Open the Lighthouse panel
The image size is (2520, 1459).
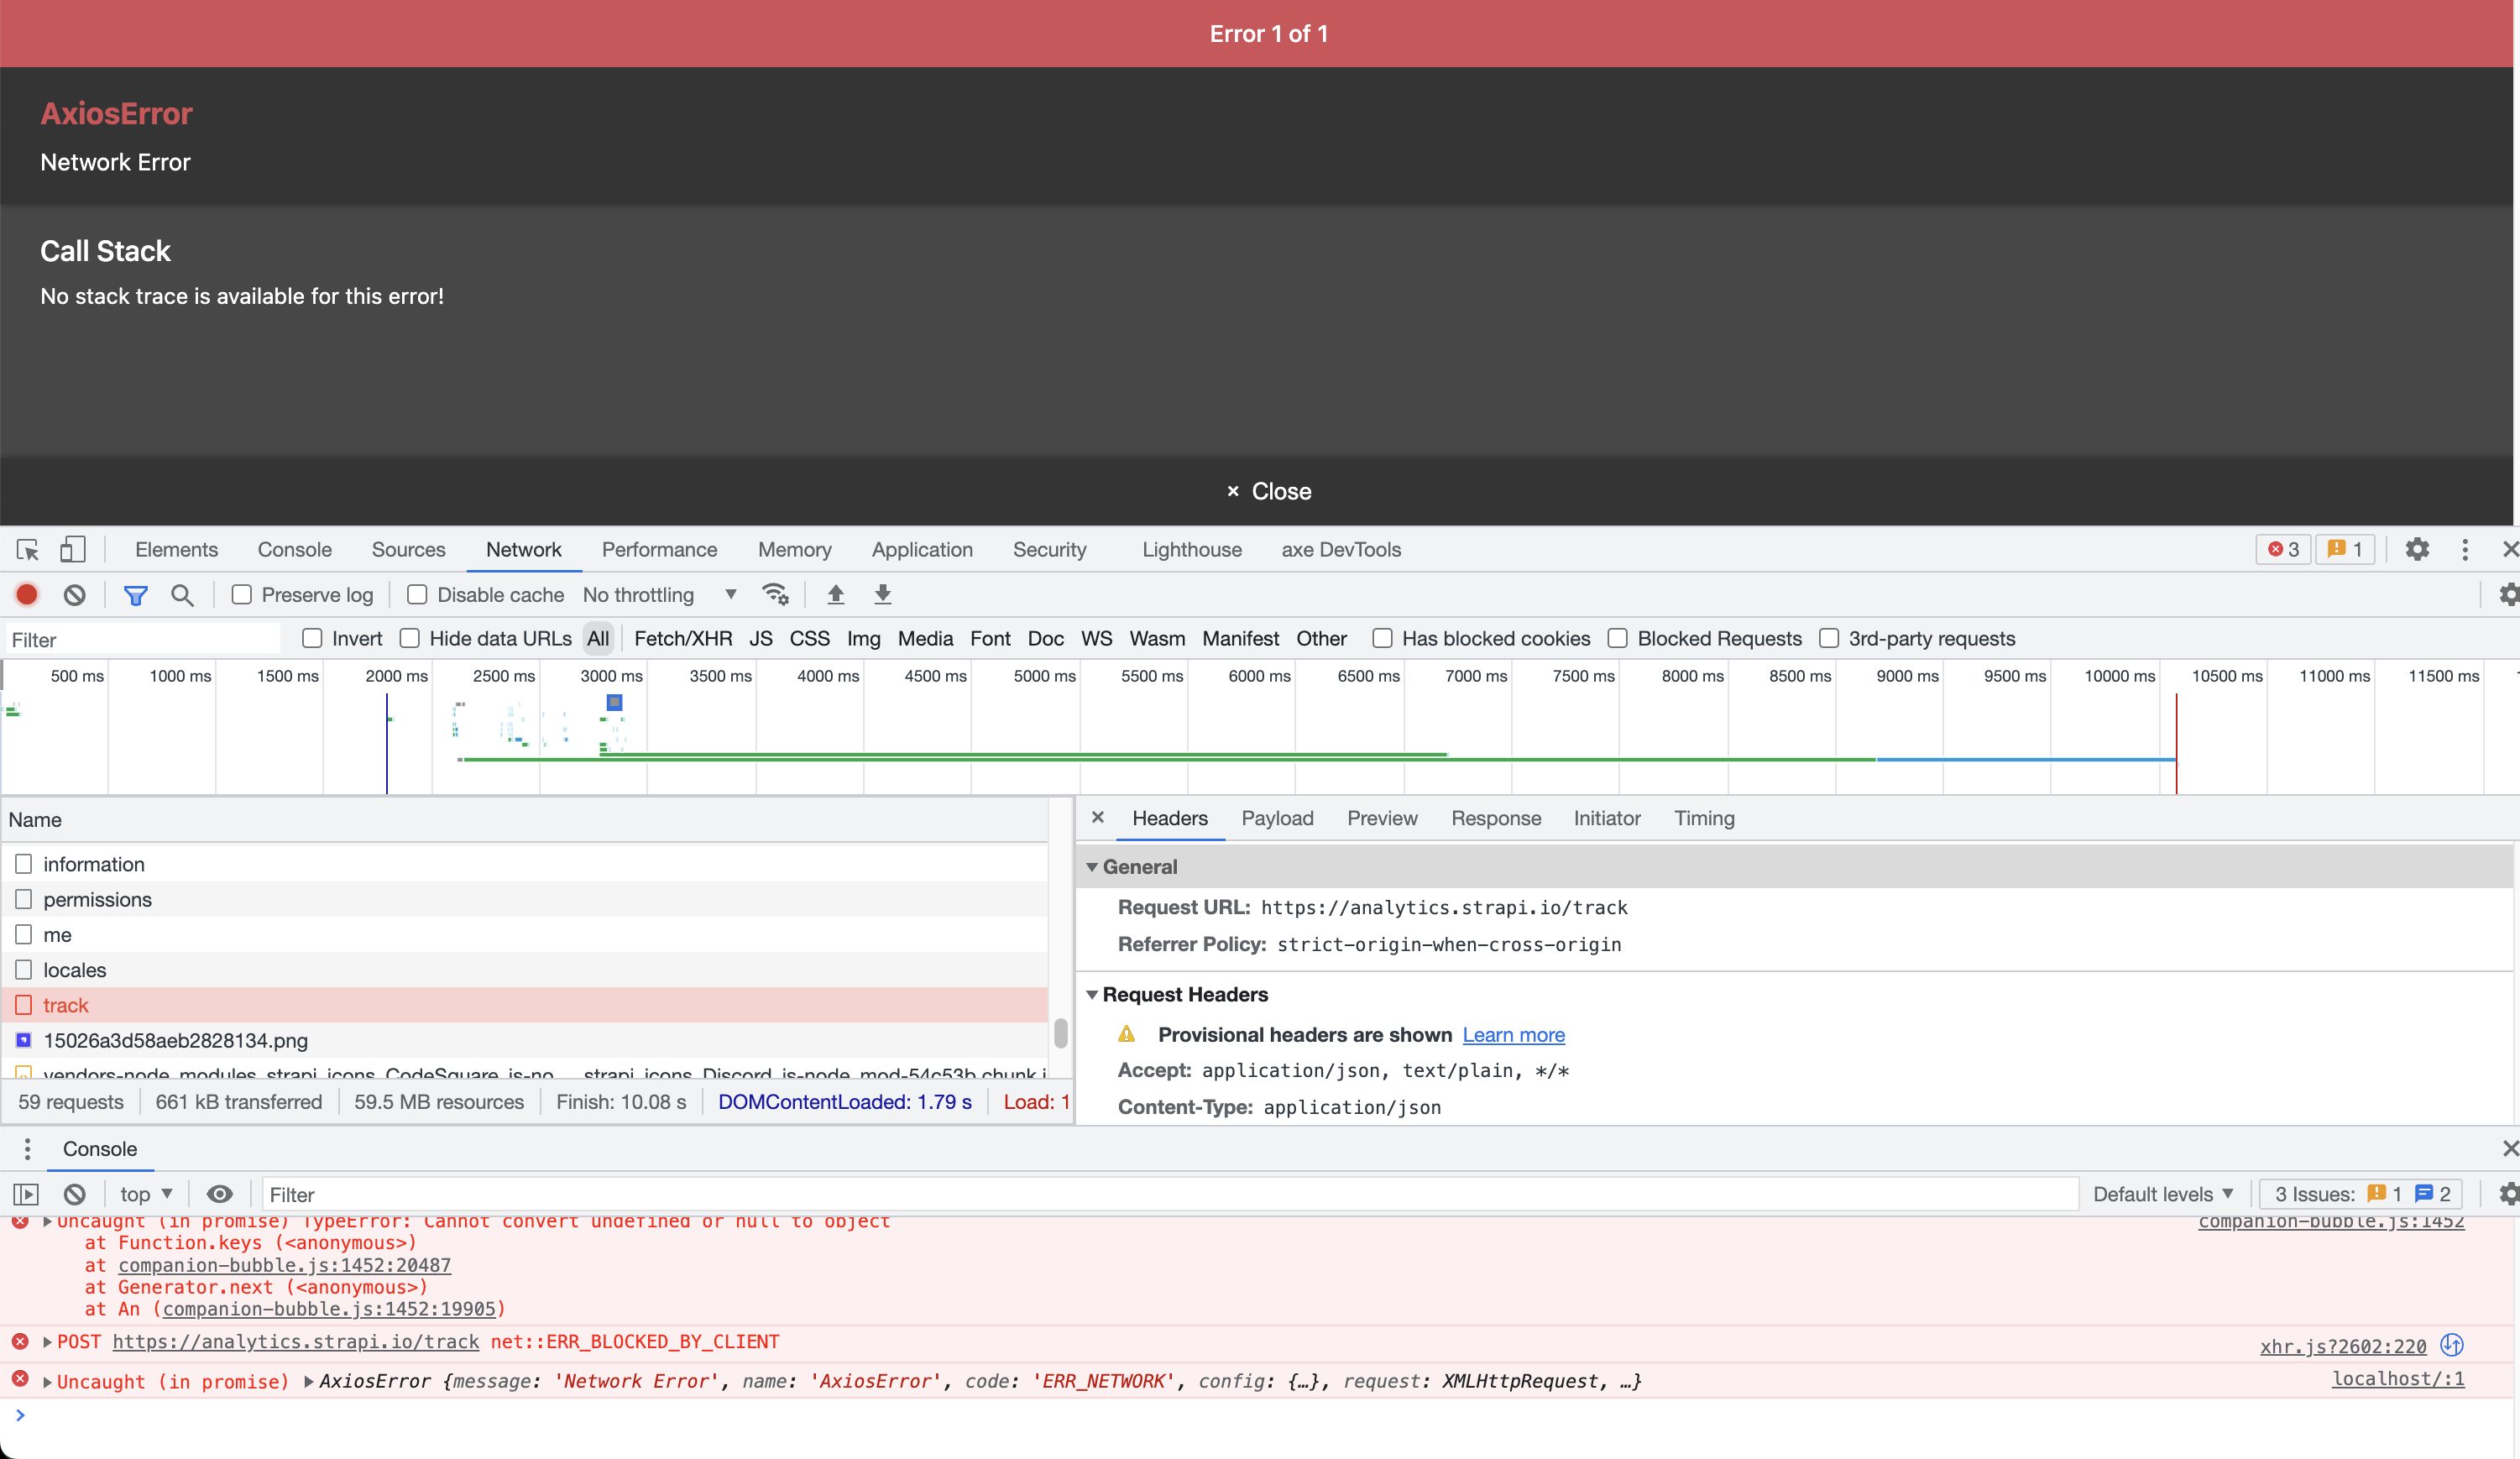[1191, 549]
